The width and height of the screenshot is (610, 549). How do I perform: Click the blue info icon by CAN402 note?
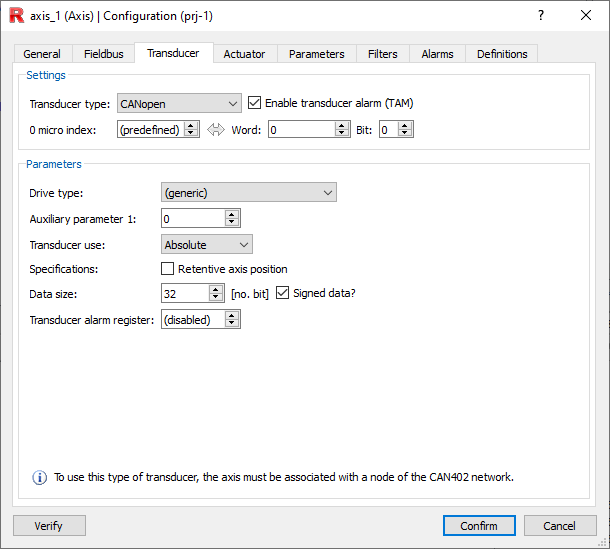[x=39, y=477]
